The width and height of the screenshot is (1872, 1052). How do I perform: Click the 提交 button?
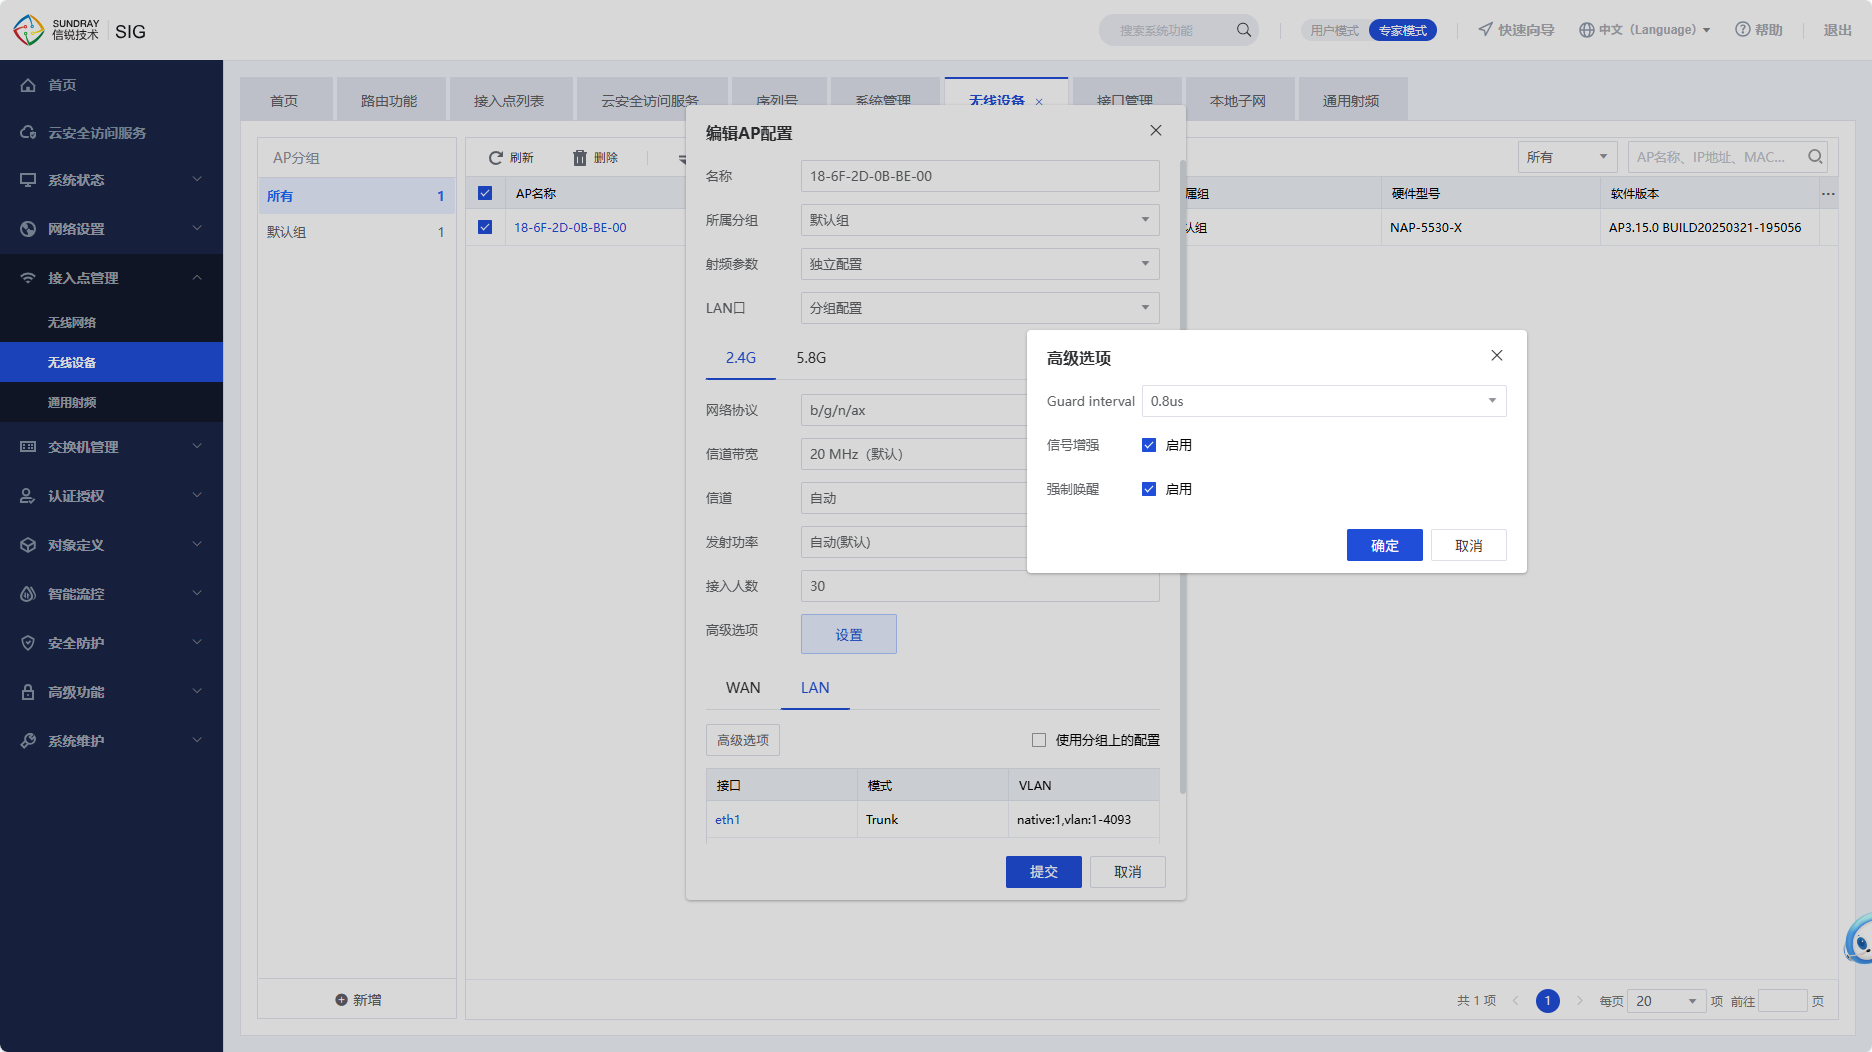[1044, 872]
